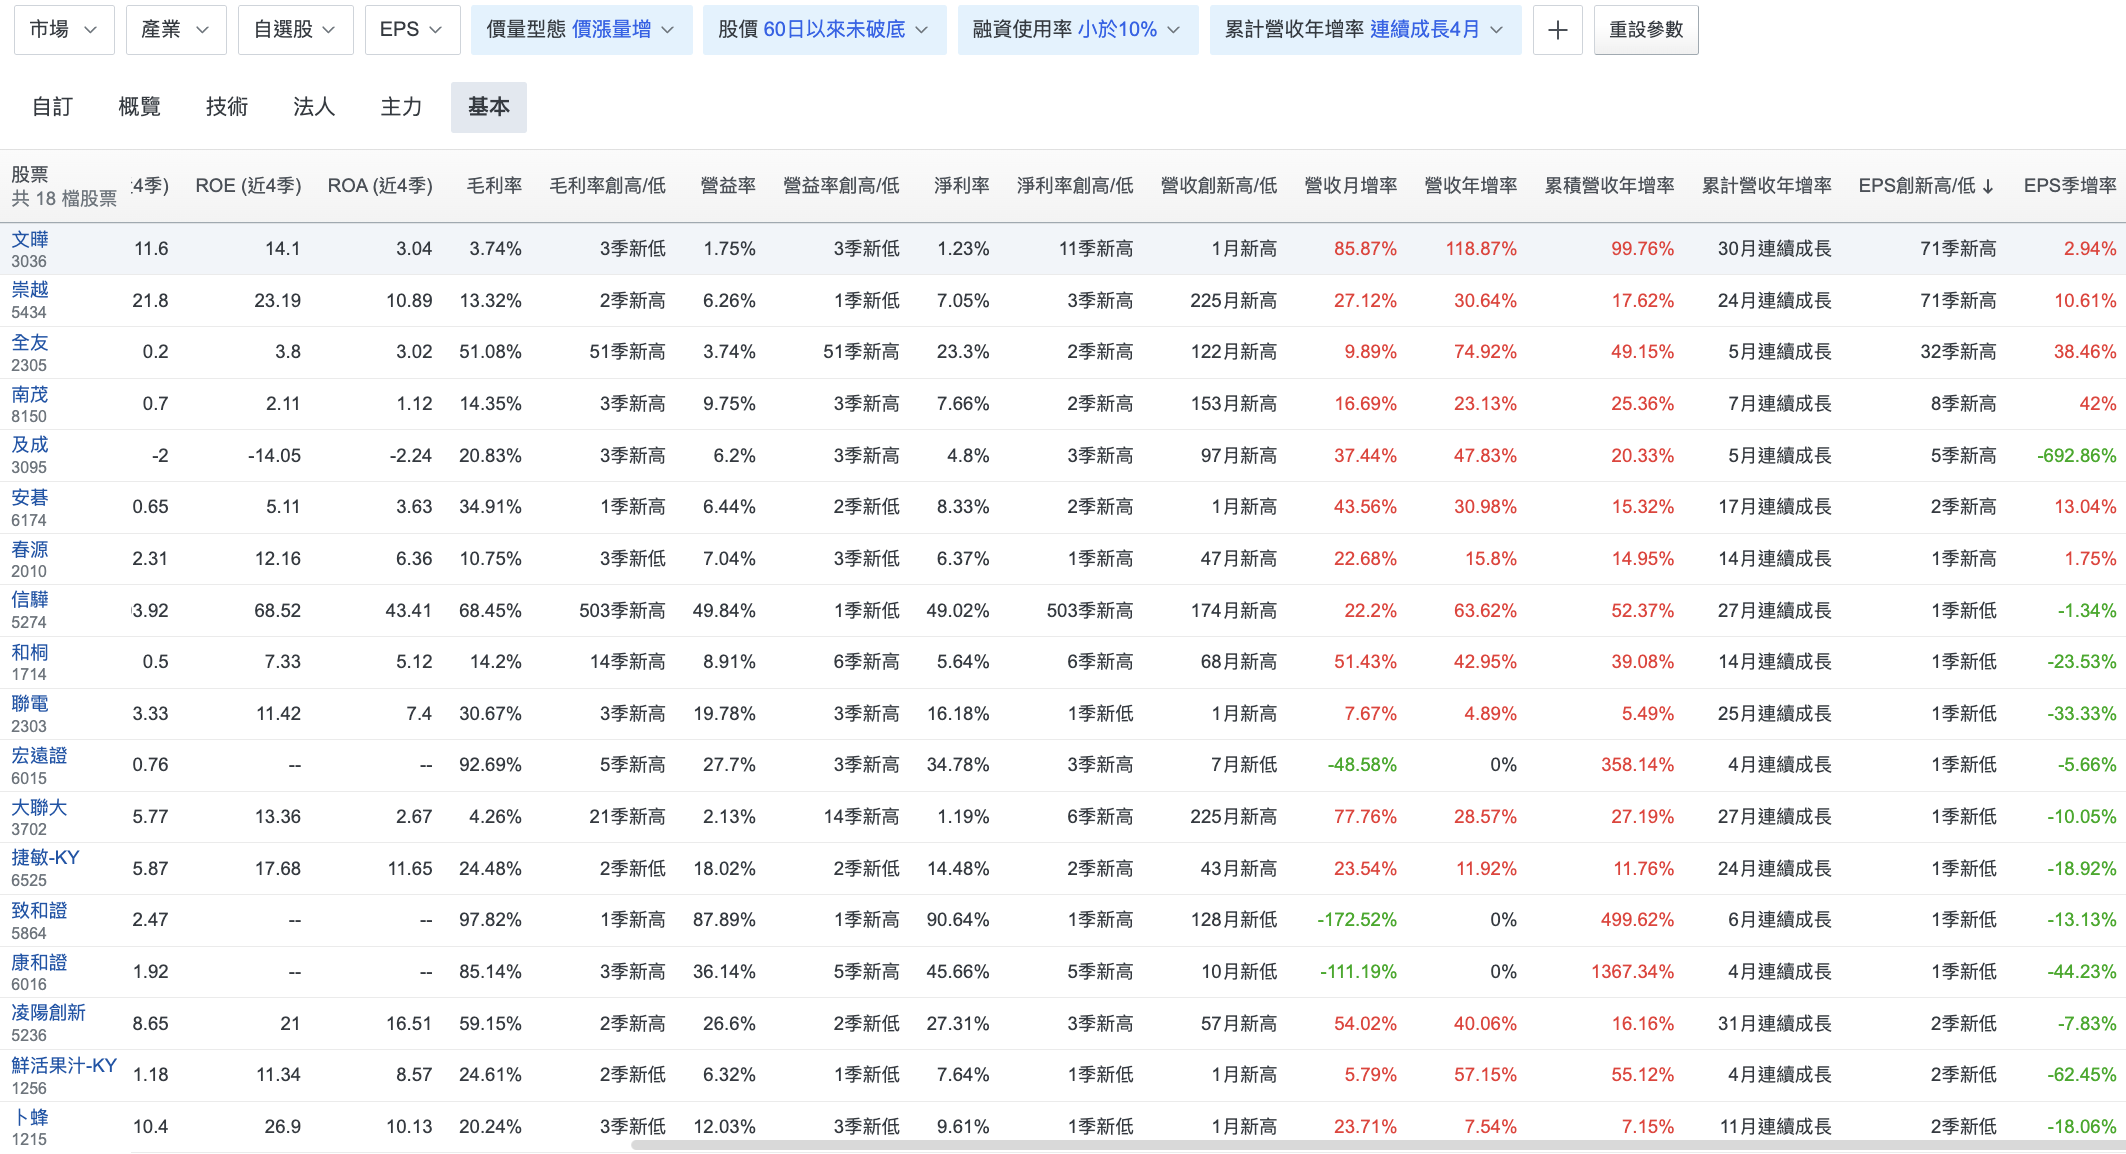This screenshot has height=1154, width=2126.
Task: Click the sort arrow on EPS創新高/低 column
Action: 1988,186
